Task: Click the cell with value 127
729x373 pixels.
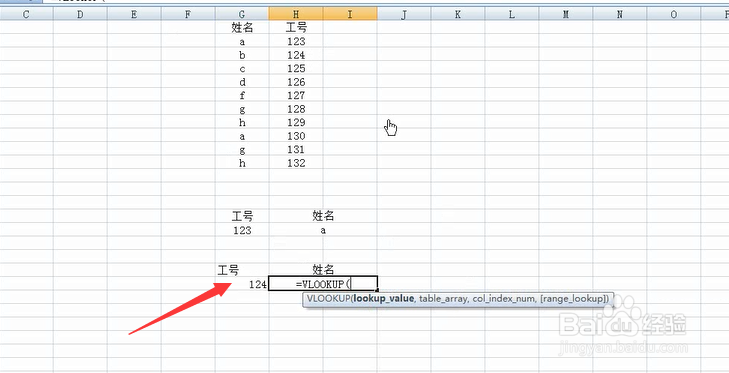Action: point(296,96)
